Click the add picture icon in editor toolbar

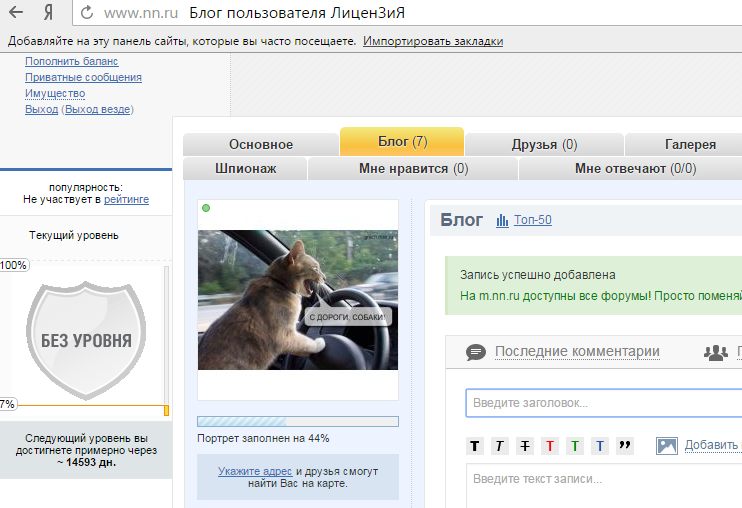[667, 446]
